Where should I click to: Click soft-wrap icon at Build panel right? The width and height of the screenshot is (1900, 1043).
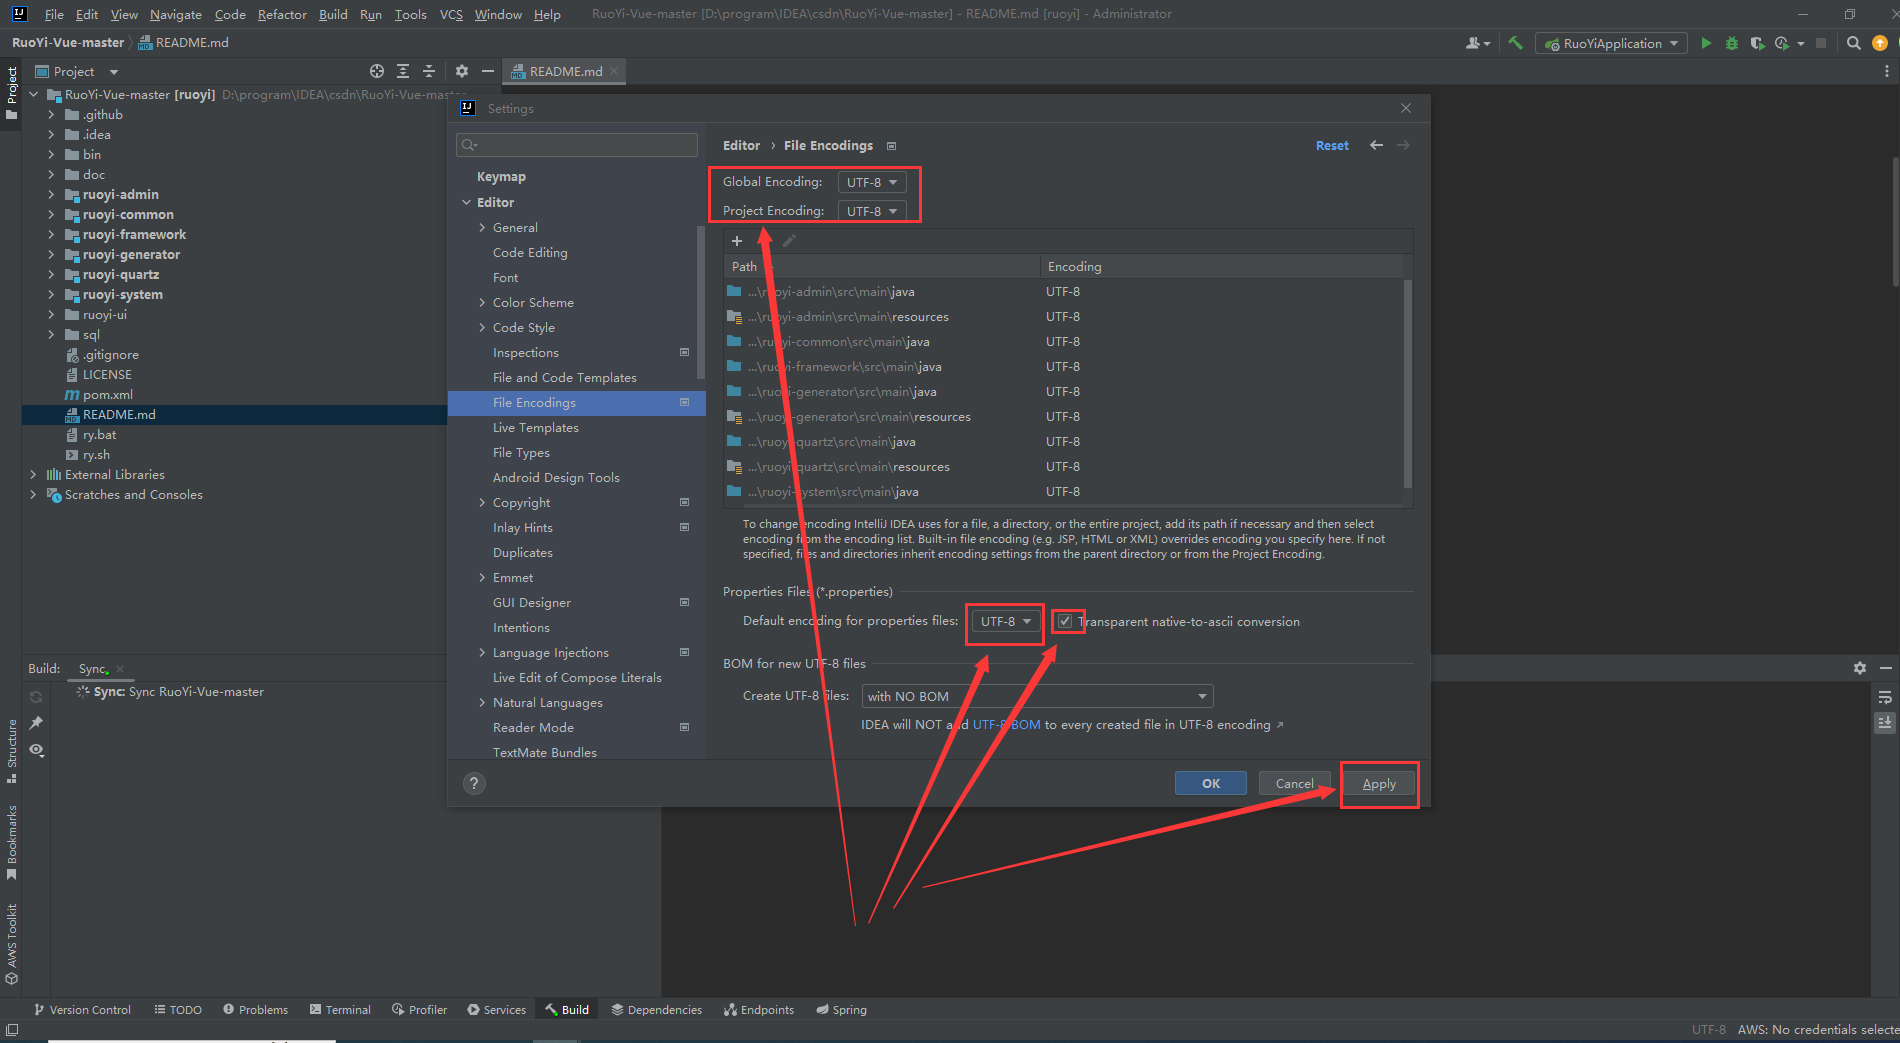1885,697
